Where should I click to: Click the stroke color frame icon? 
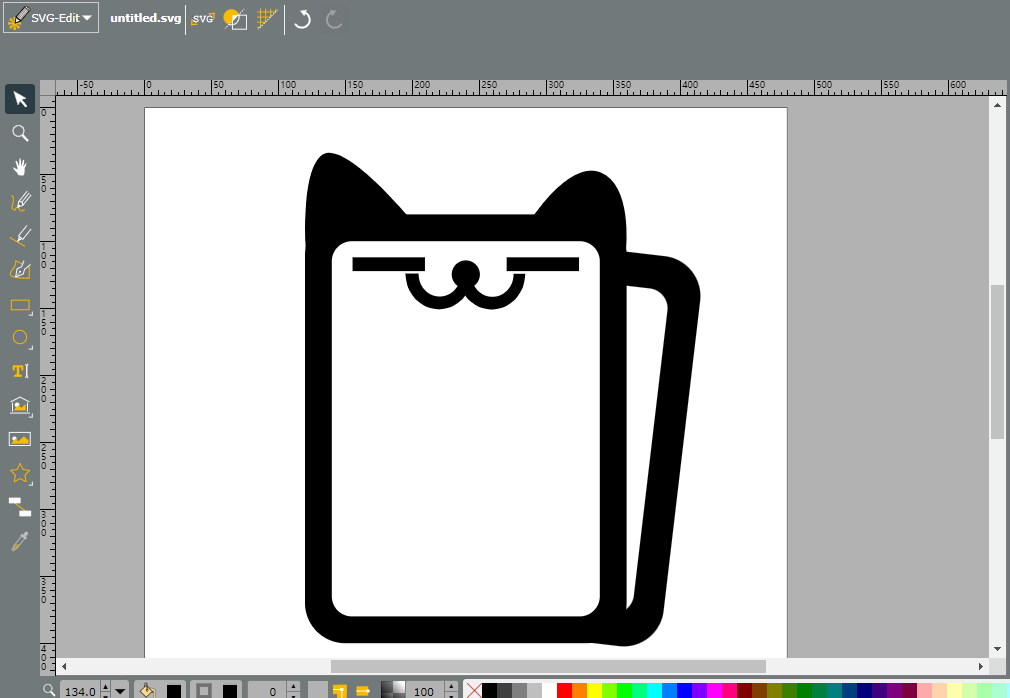tap(204, 691)
